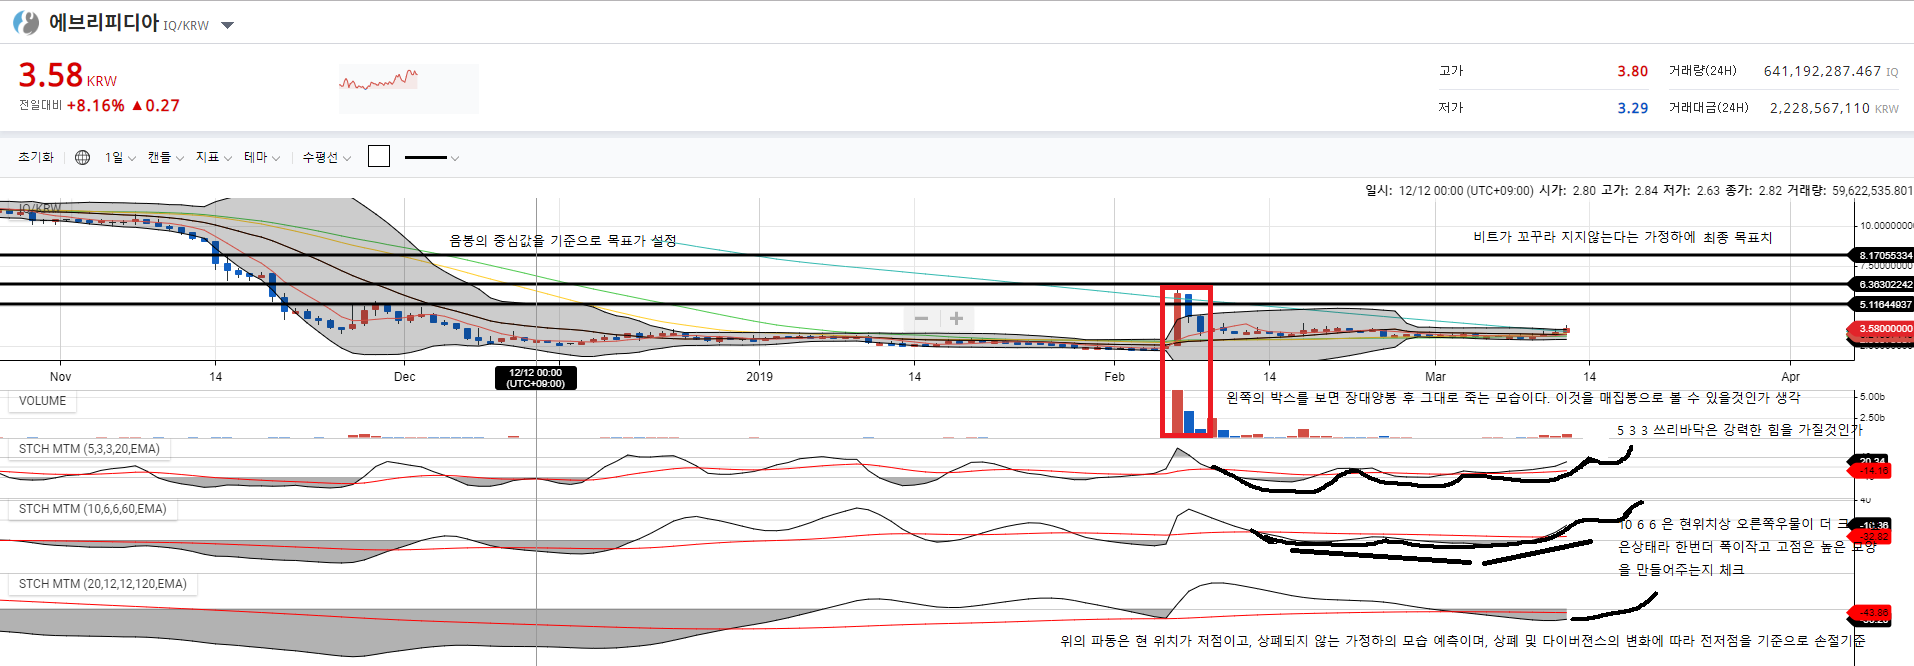Click the Everipedia coin logo icon
1914x666 pixels.
tap(26, 22)
